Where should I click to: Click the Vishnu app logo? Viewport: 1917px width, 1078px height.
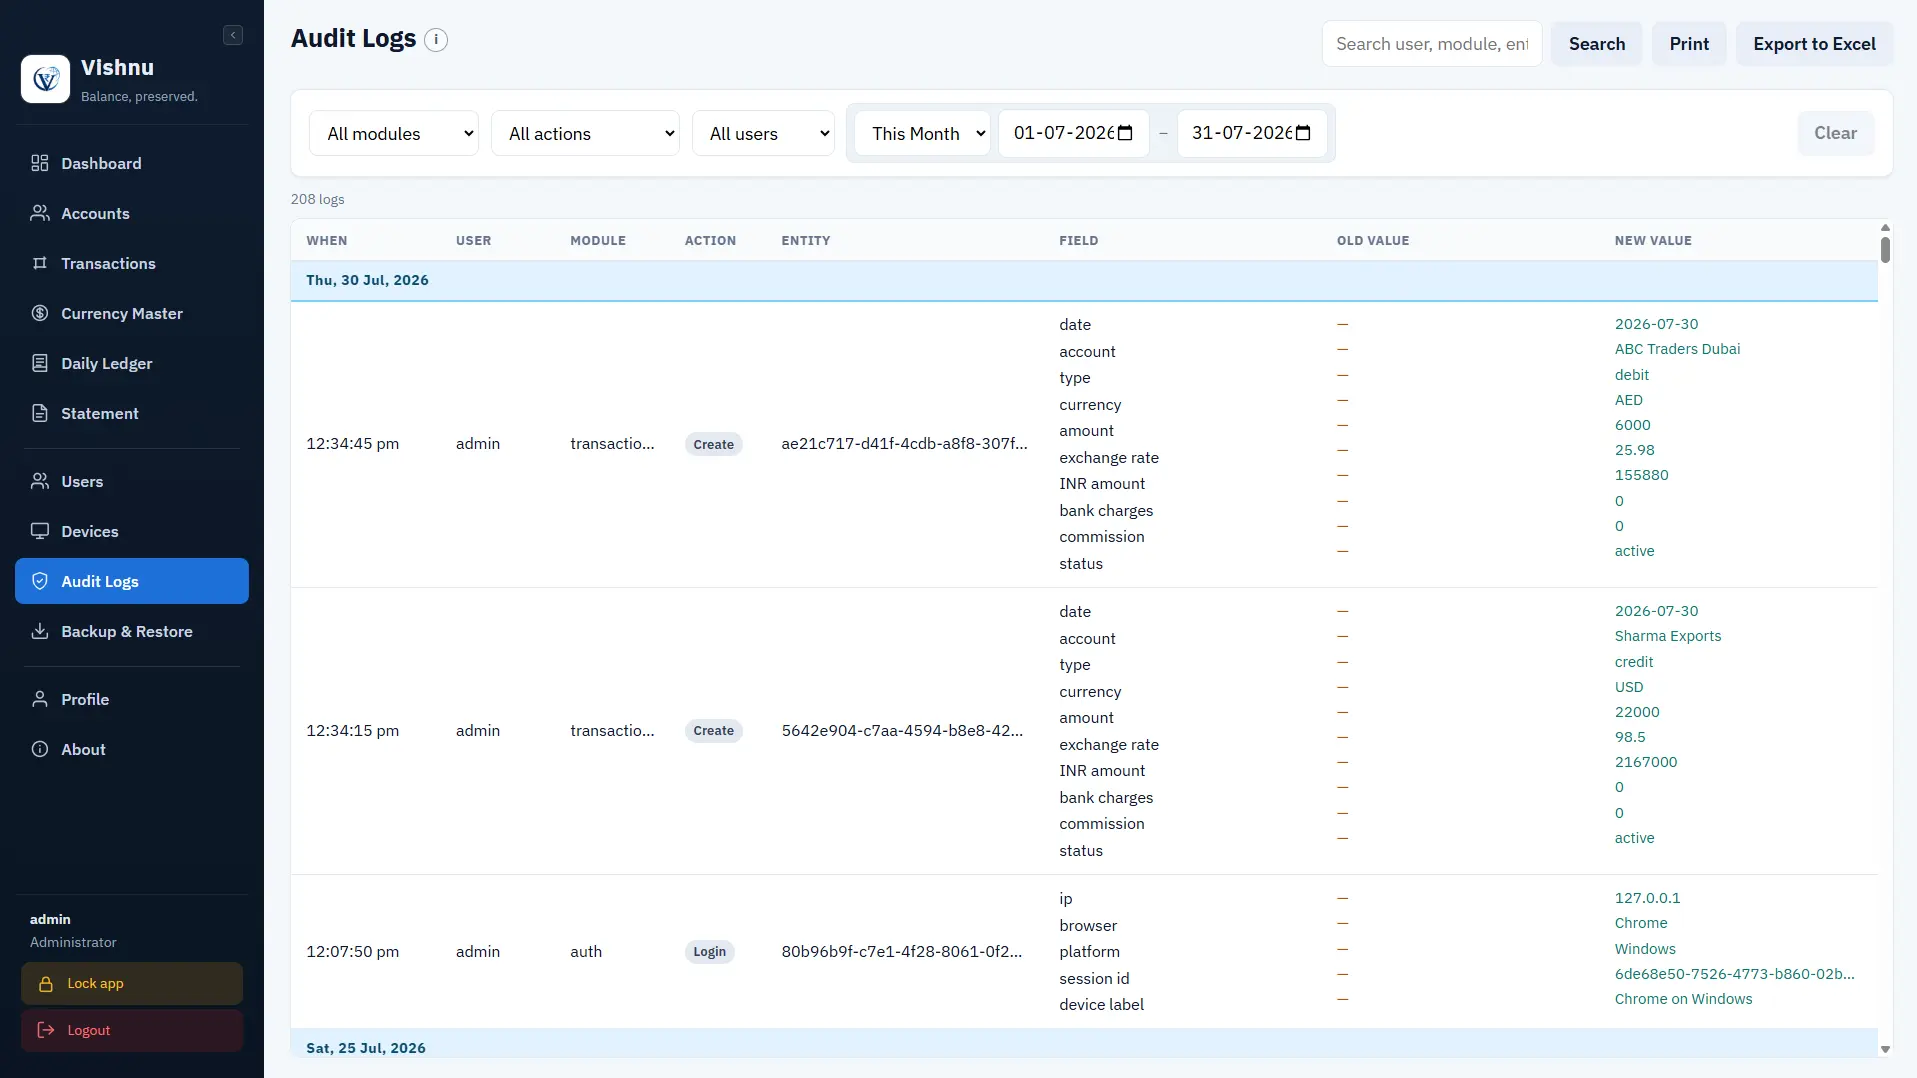click(45, 79)
